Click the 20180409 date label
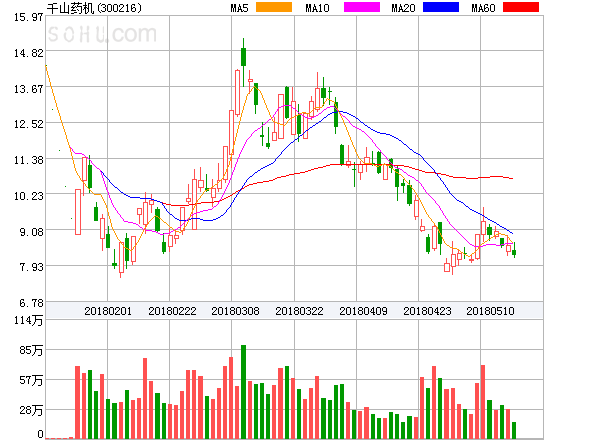The height and width of the screenshot is (440, 600). coord(363,311)
